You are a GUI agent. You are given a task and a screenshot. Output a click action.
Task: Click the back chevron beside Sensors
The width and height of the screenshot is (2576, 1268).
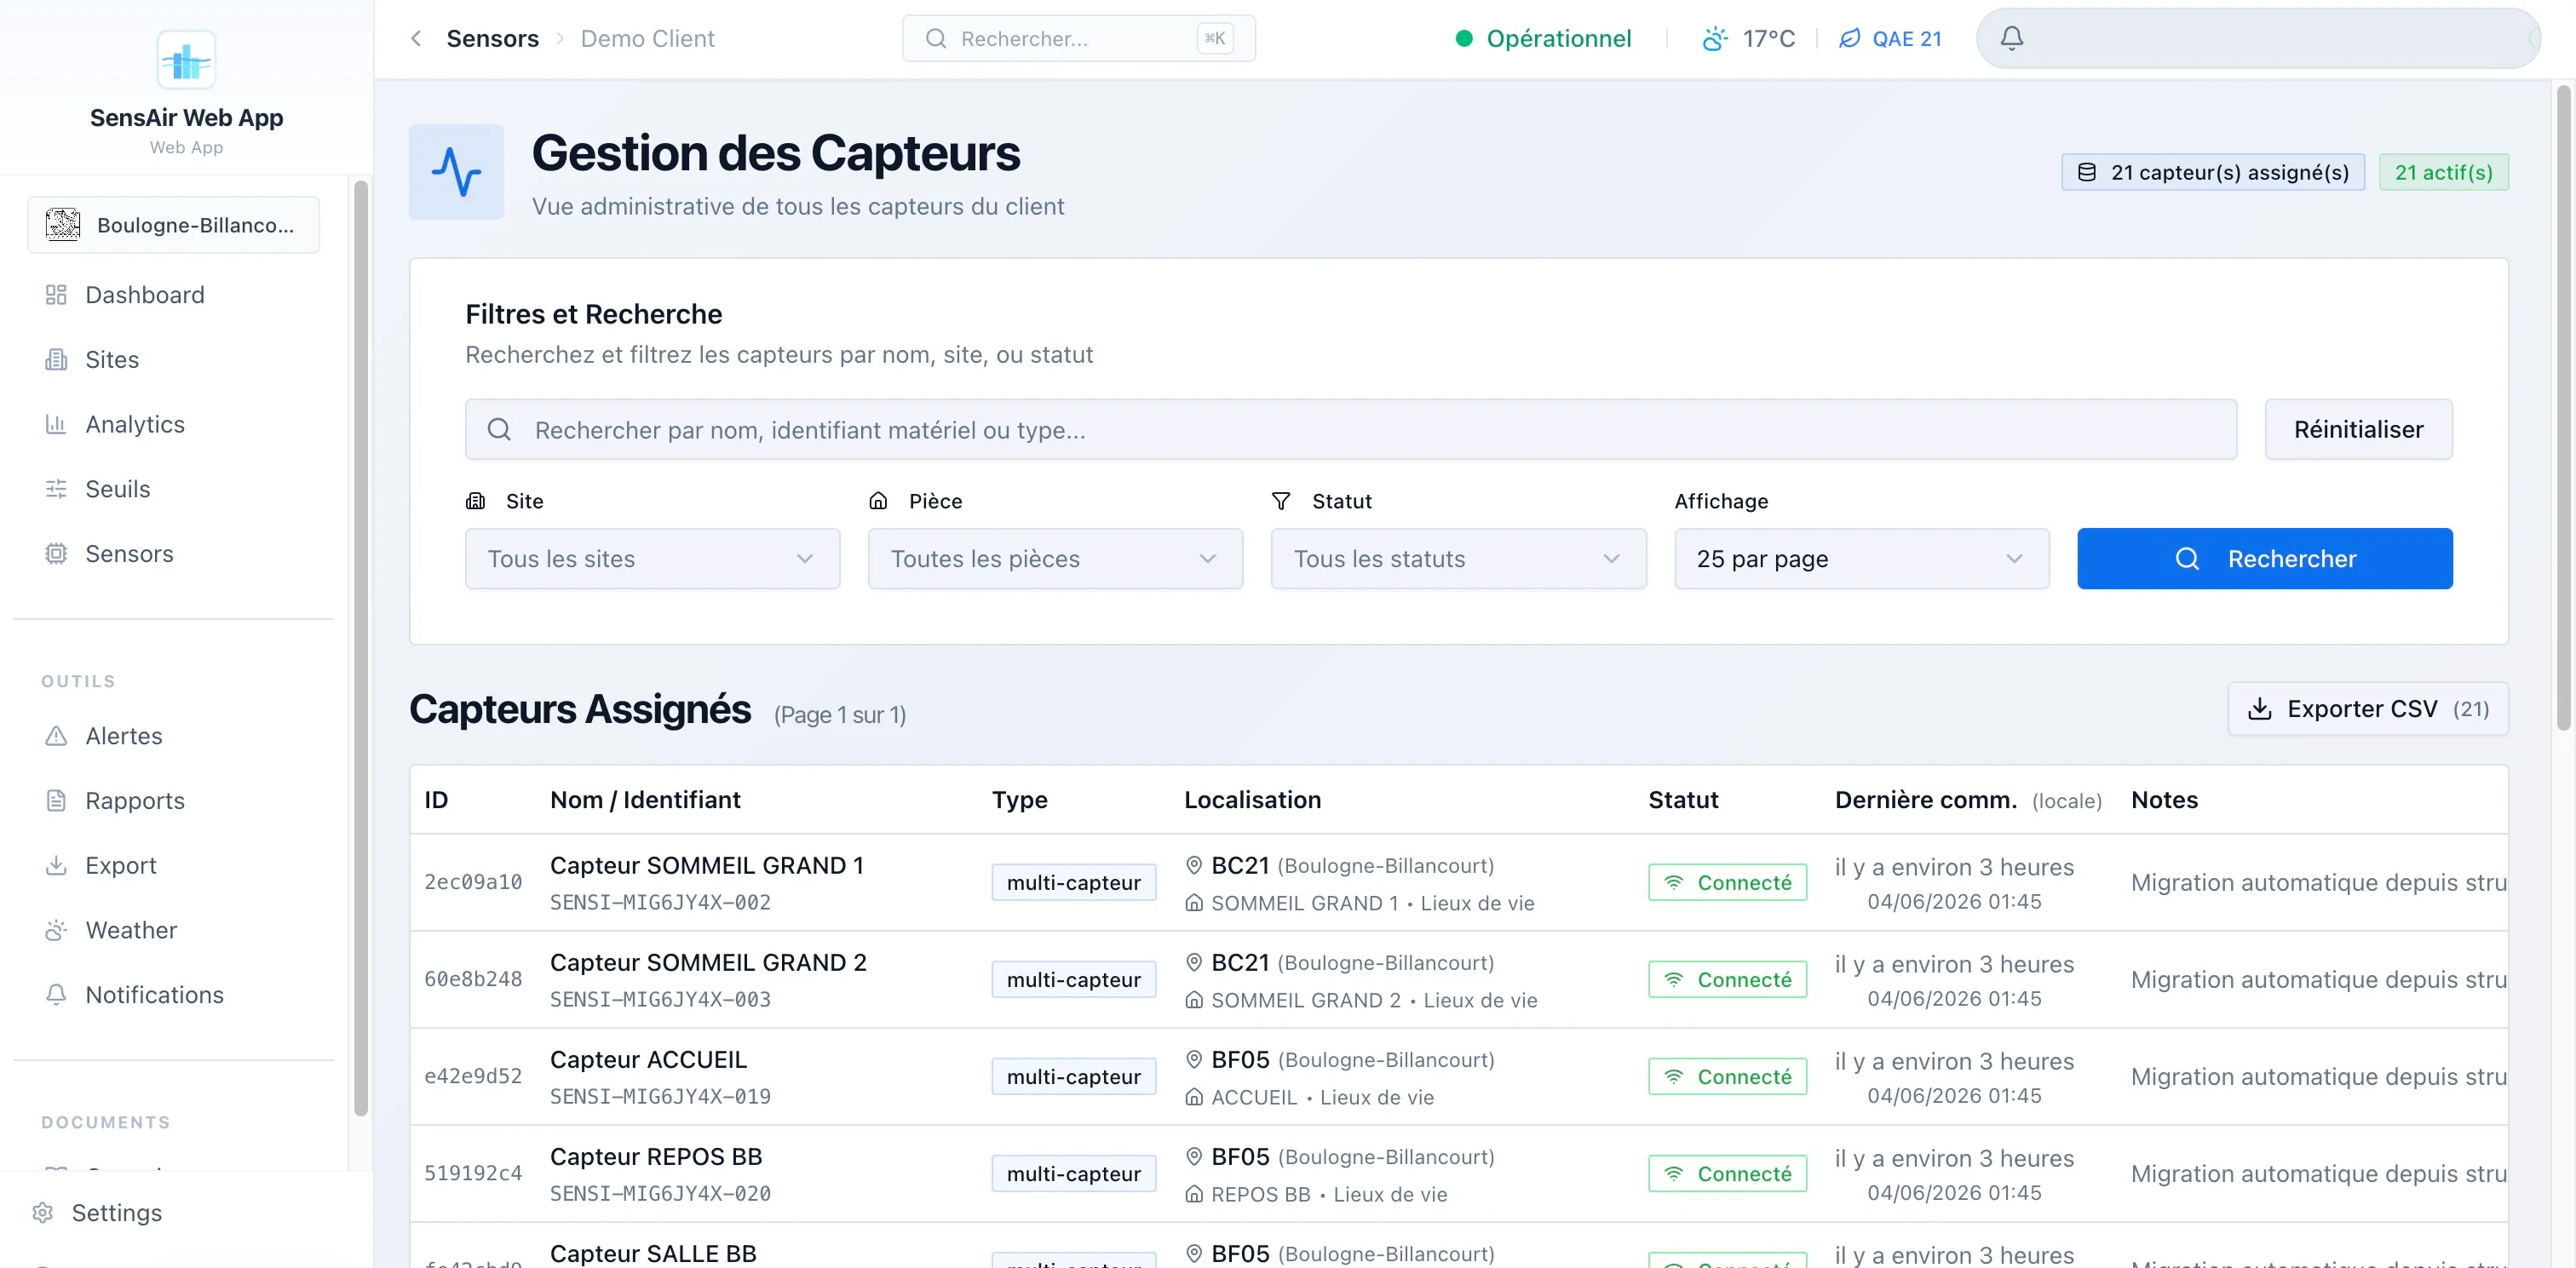[416, 38]
